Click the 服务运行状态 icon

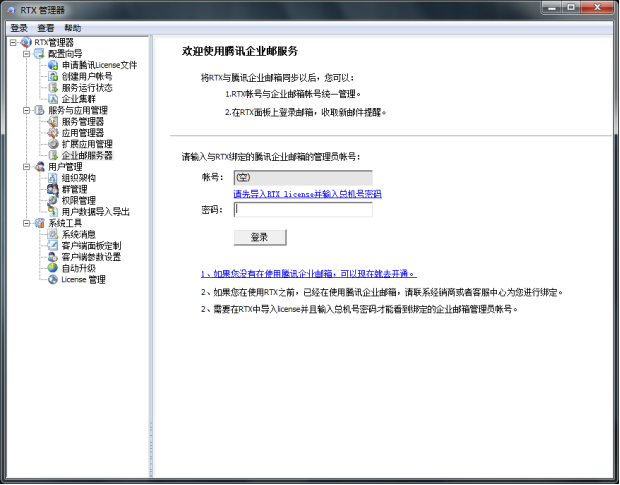tap(53, 87)
